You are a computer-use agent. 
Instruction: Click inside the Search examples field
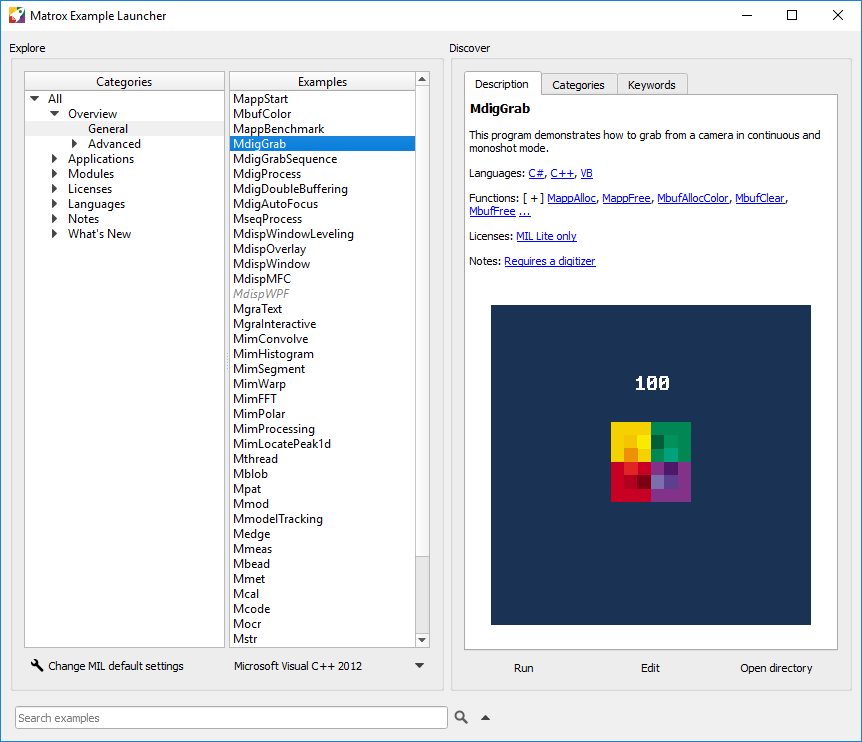tap(230, 717)
